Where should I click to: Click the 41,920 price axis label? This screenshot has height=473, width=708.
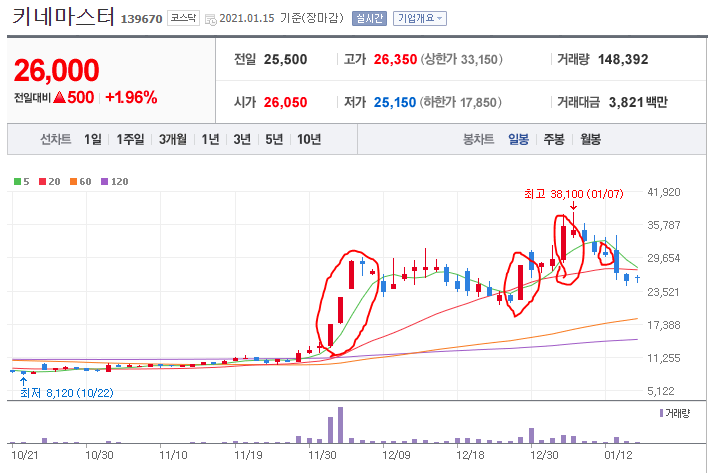click(664, 192)
